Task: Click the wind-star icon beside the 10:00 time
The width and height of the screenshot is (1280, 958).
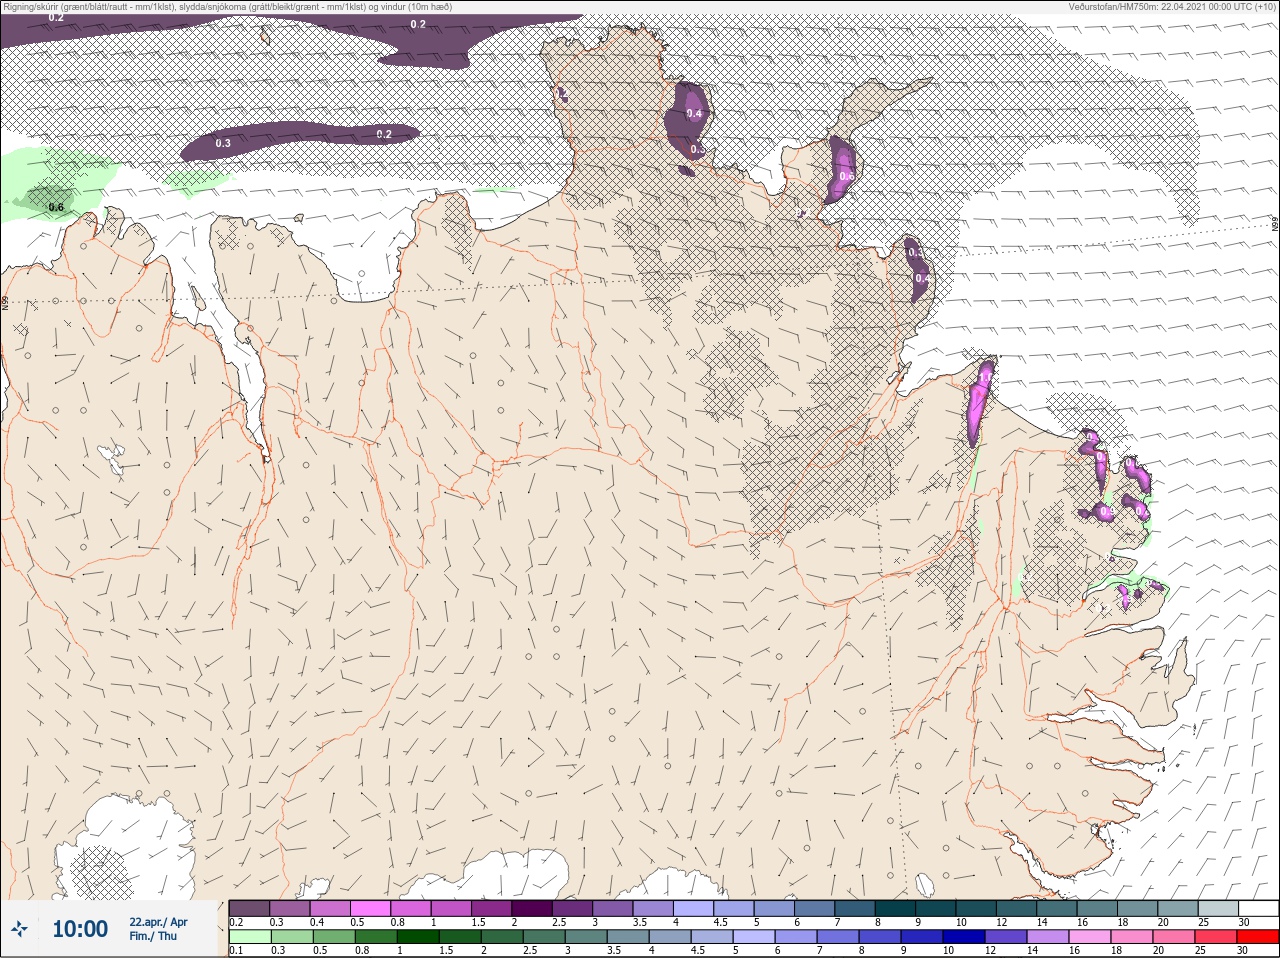Action: click(19, 929)
